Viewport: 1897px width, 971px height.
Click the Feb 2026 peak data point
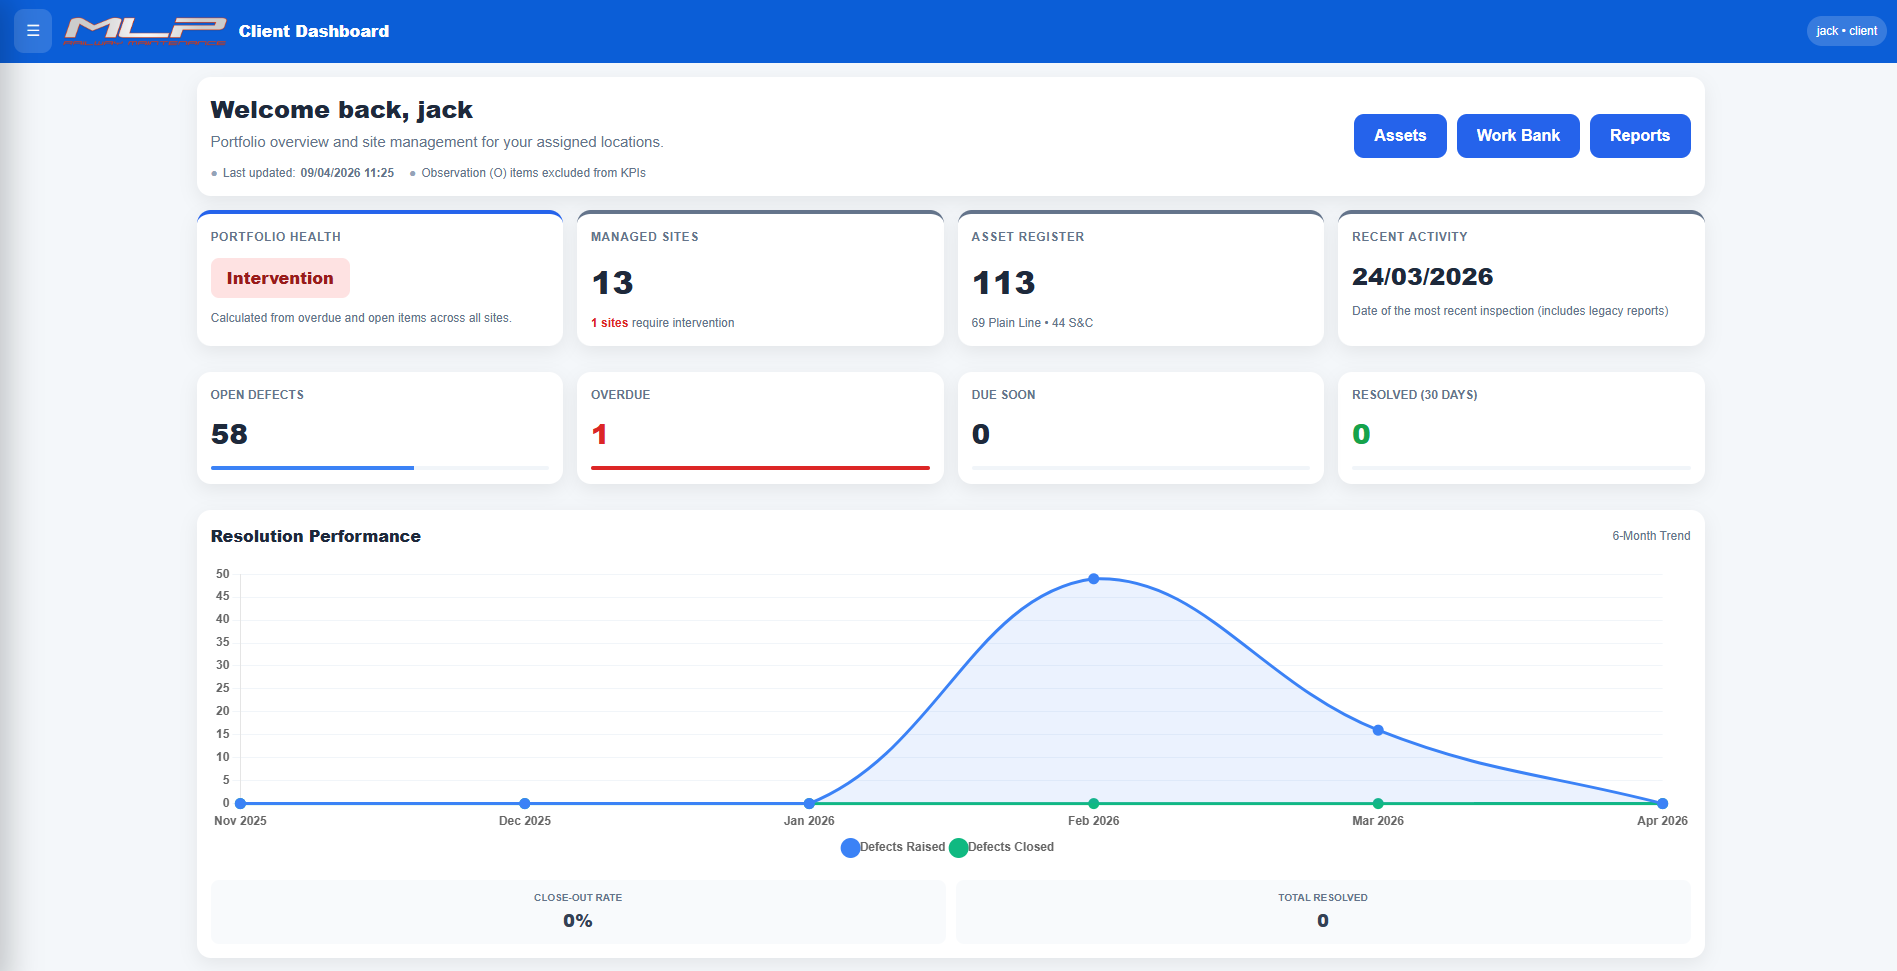1094,578
